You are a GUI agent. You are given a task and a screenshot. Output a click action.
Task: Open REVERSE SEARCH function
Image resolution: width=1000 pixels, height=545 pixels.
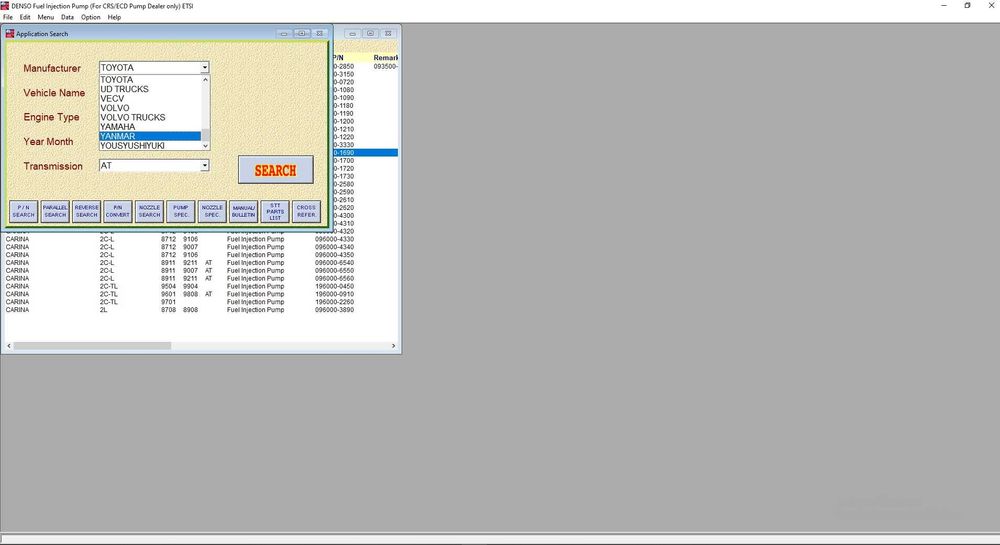click(x=86, y=212)
